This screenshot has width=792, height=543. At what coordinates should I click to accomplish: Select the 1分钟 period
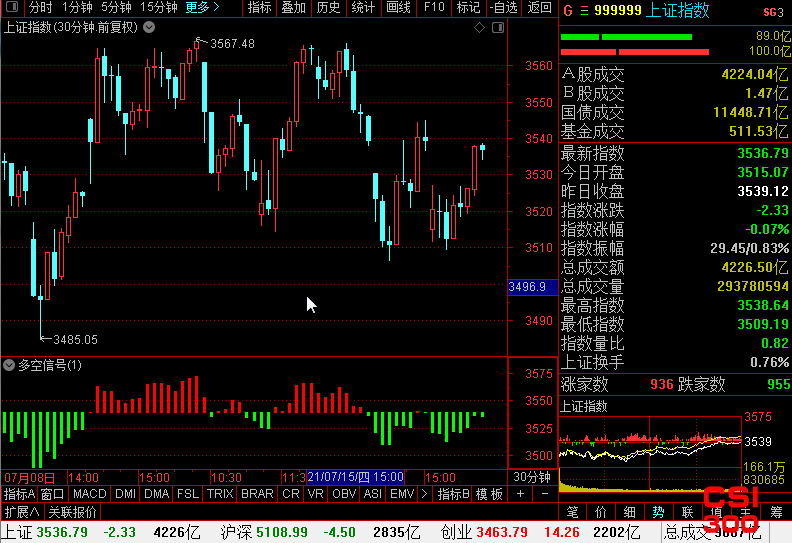pos(77,7)
